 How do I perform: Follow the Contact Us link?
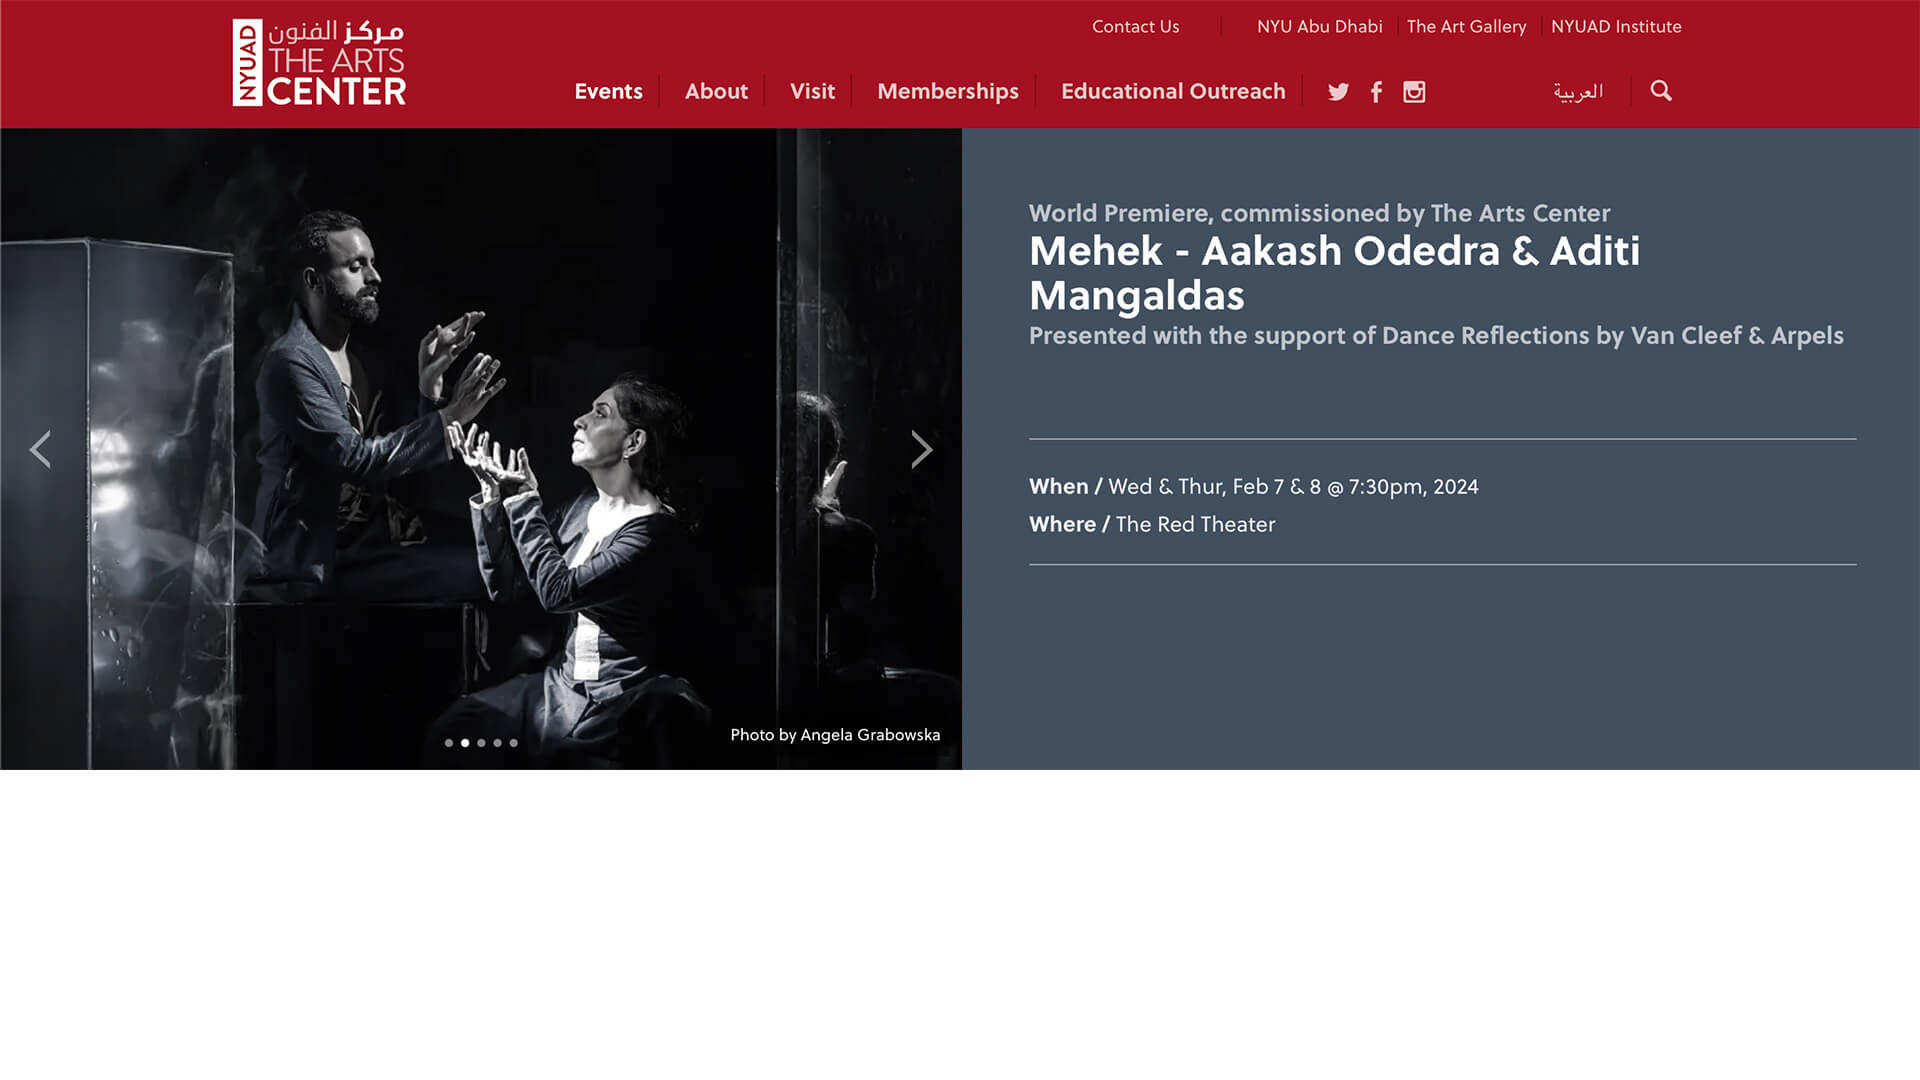[1135, 27]
